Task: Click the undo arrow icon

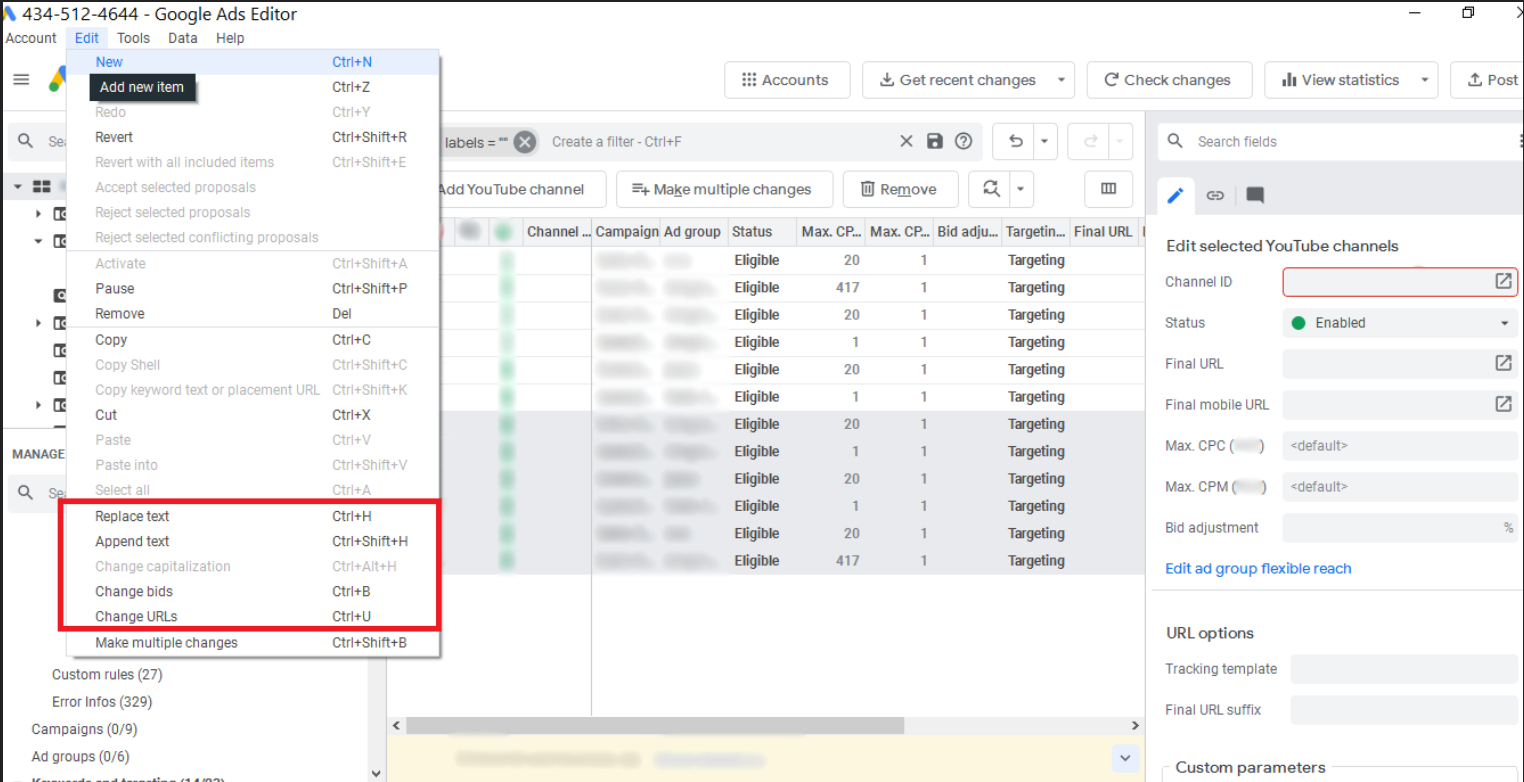Action: tap(1016, 142)
